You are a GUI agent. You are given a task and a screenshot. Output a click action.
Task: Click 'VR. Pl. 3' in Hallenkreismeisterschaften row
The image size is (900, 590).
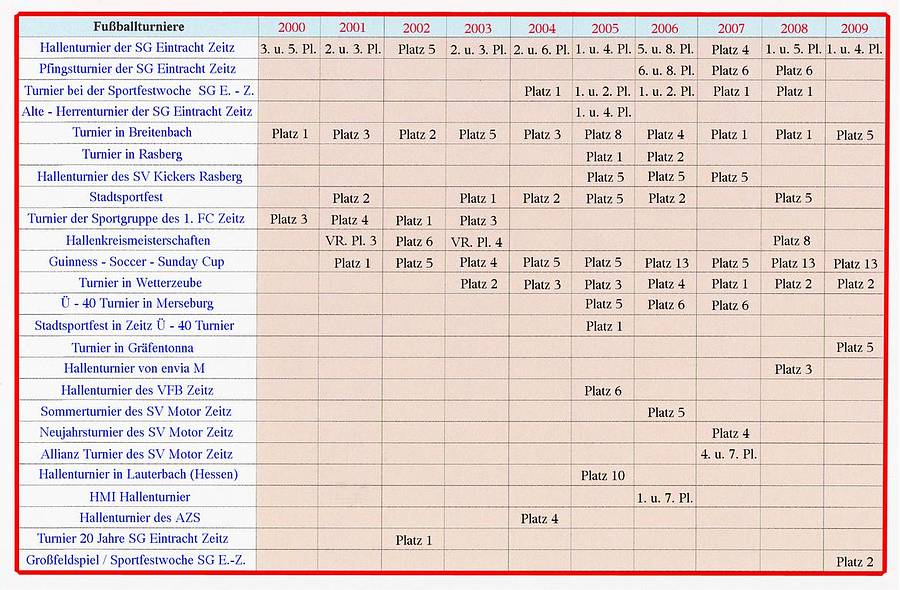coord(351,241)
